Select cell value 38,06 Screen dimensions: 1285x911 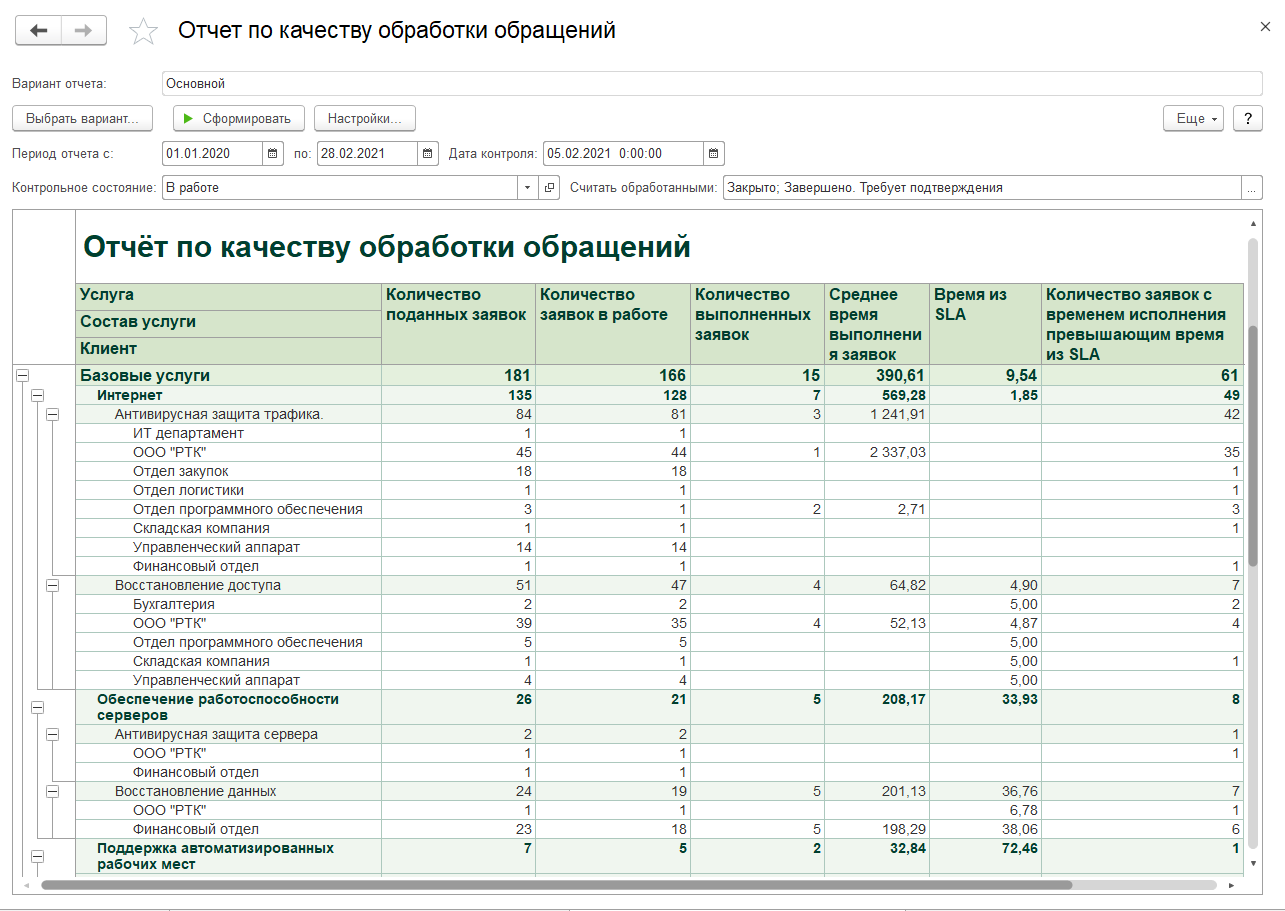click(x=985, y=829)
